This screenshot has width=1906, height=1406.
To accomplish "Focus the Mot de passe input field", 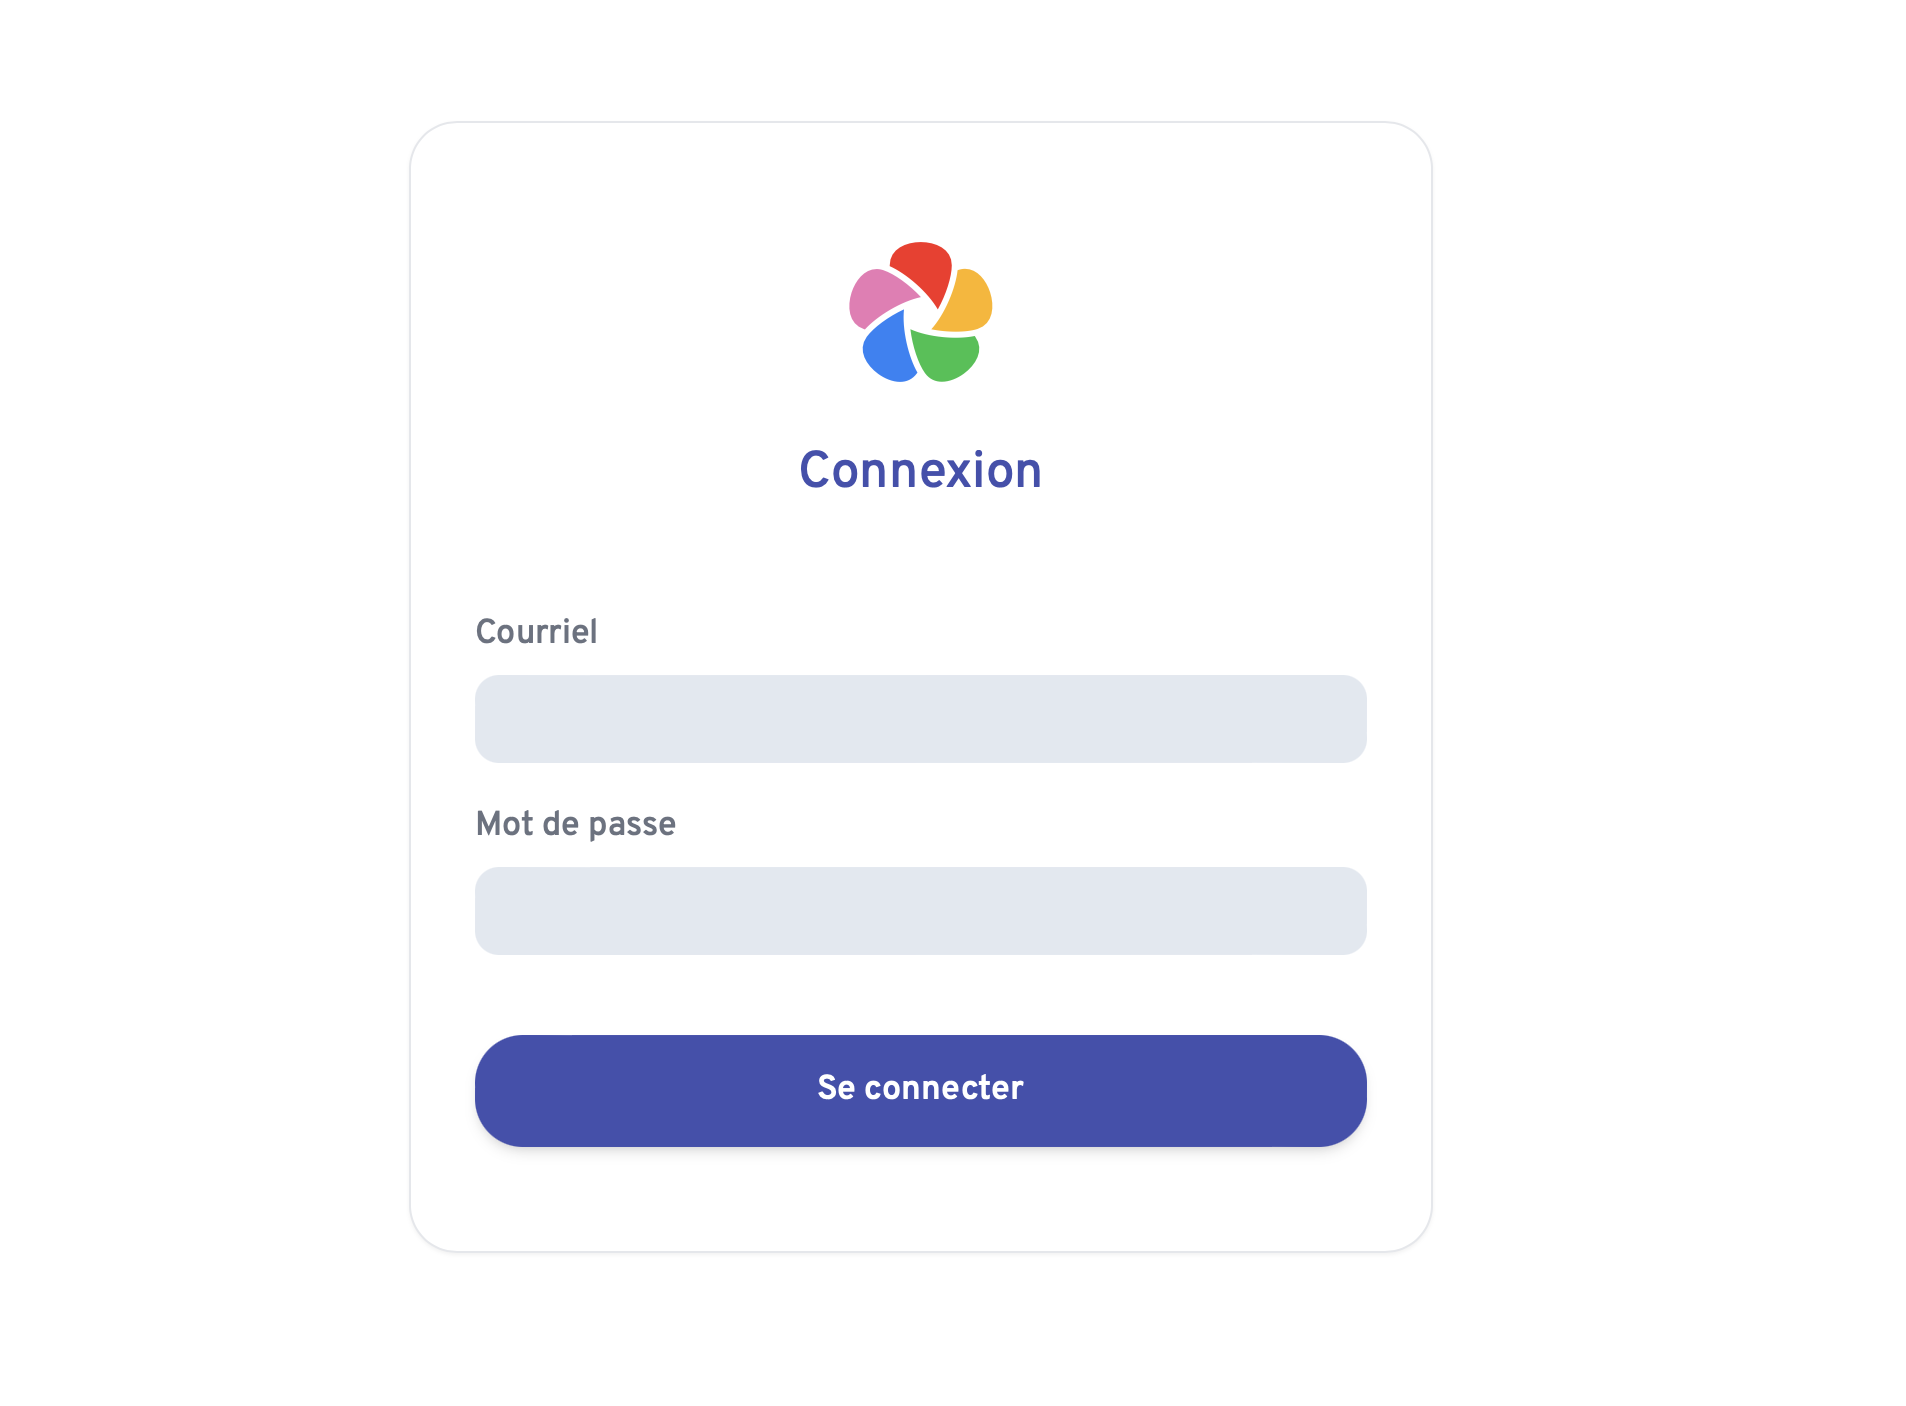I will point(920,911).
